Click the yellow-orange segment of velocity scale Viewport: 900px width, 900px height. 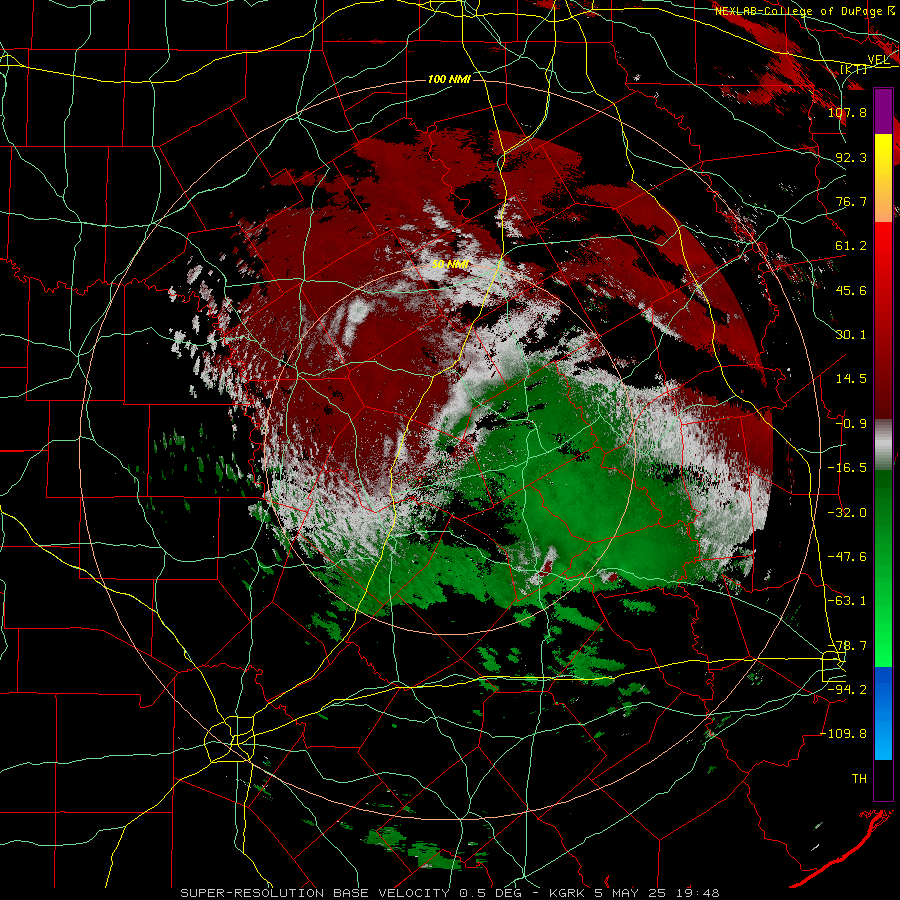pos(883,178)
